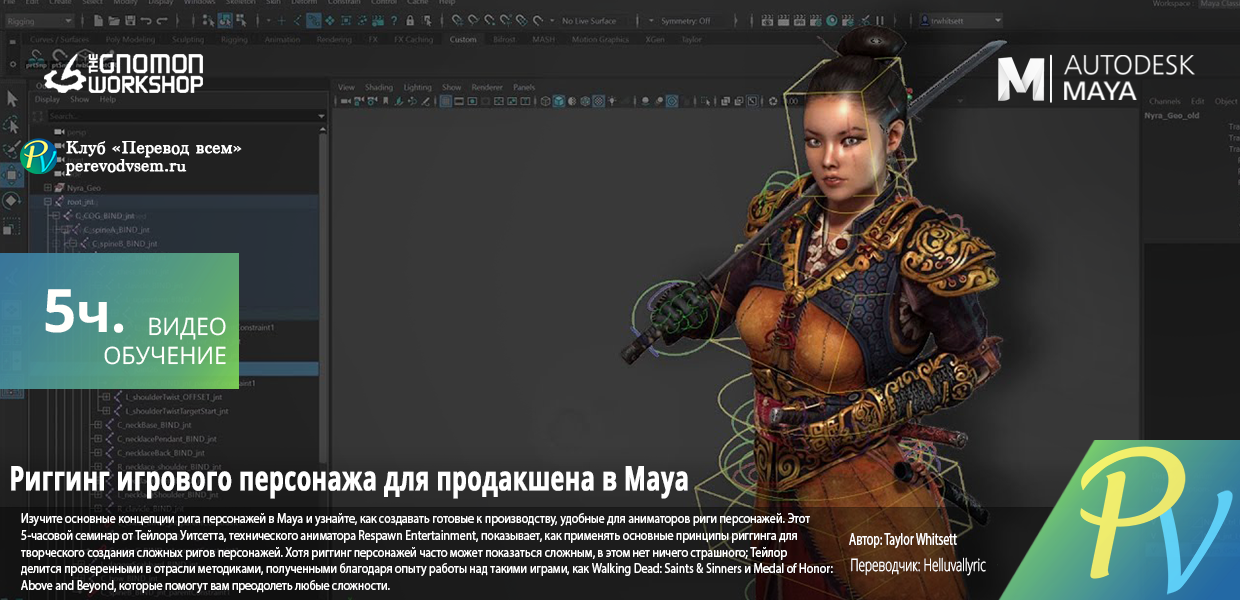Viewport: 1240px width, 600px height.
Task: Toggle the pause viewport icon
Action: [879, 21]
